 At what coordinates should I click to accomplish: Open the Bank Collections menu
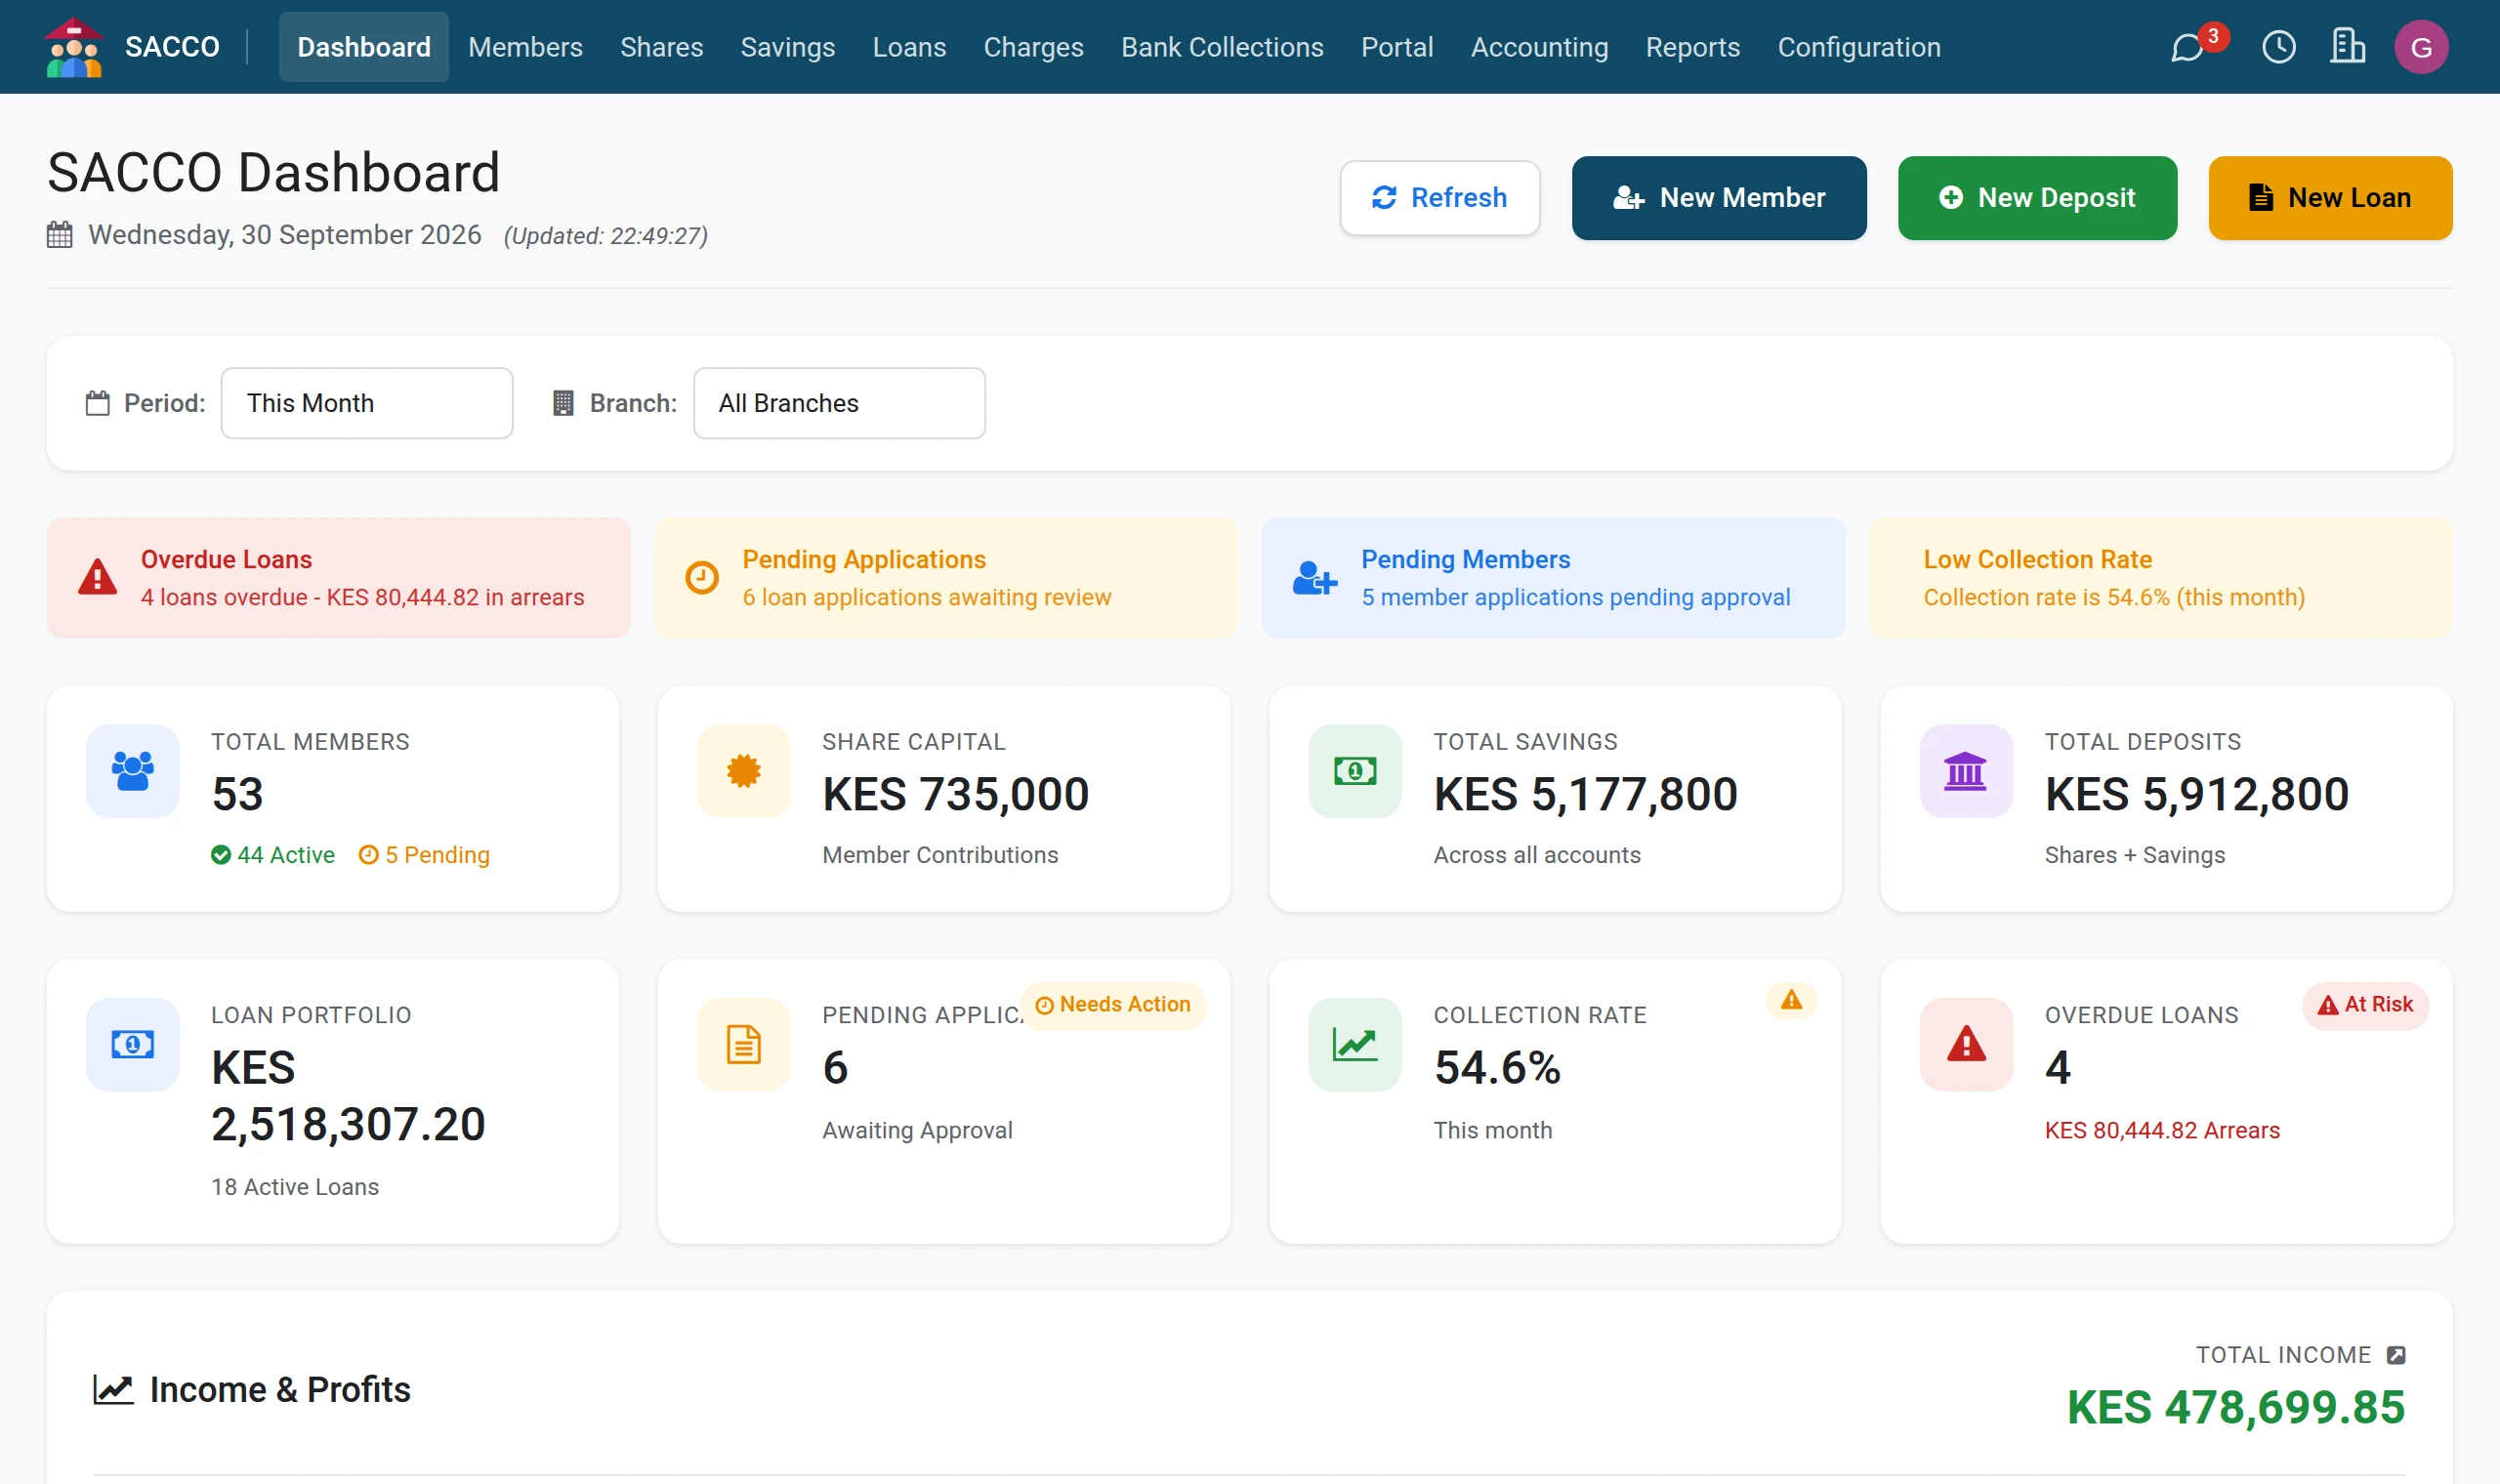[x=1221, y=47]
